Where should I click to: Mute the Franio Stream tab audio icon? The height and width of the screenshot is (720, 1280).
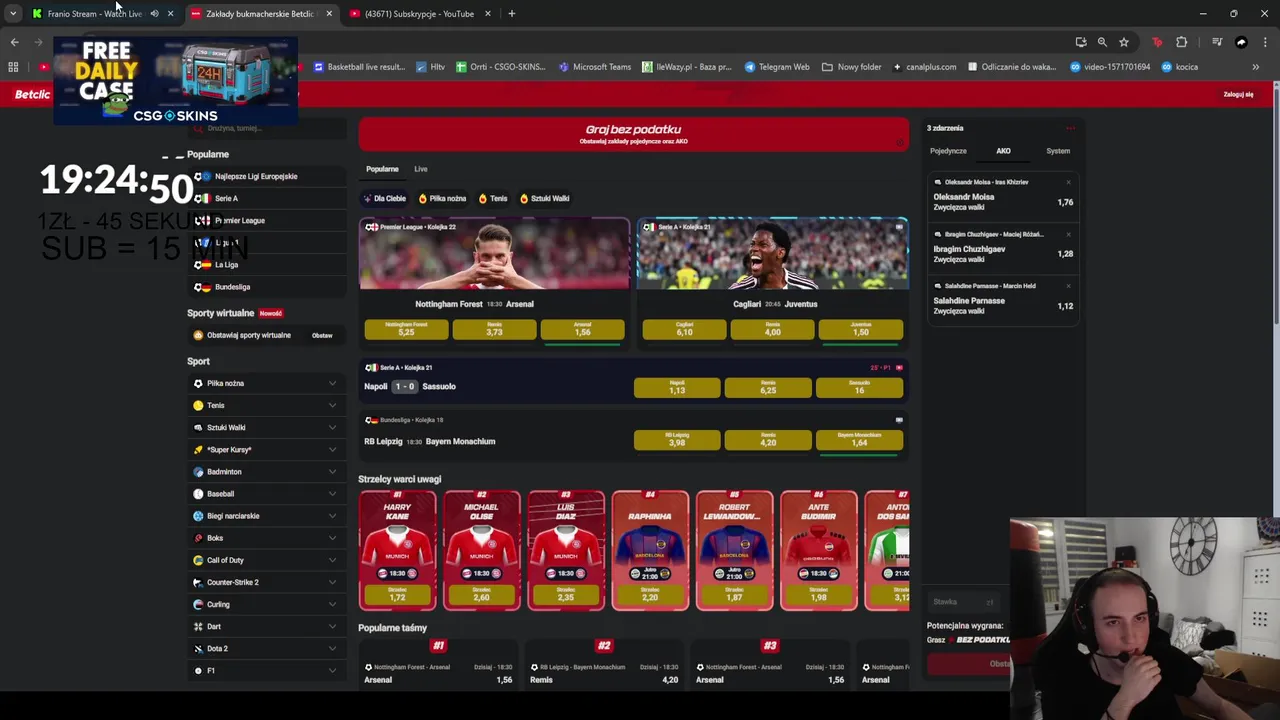click(x=154, y=13)
